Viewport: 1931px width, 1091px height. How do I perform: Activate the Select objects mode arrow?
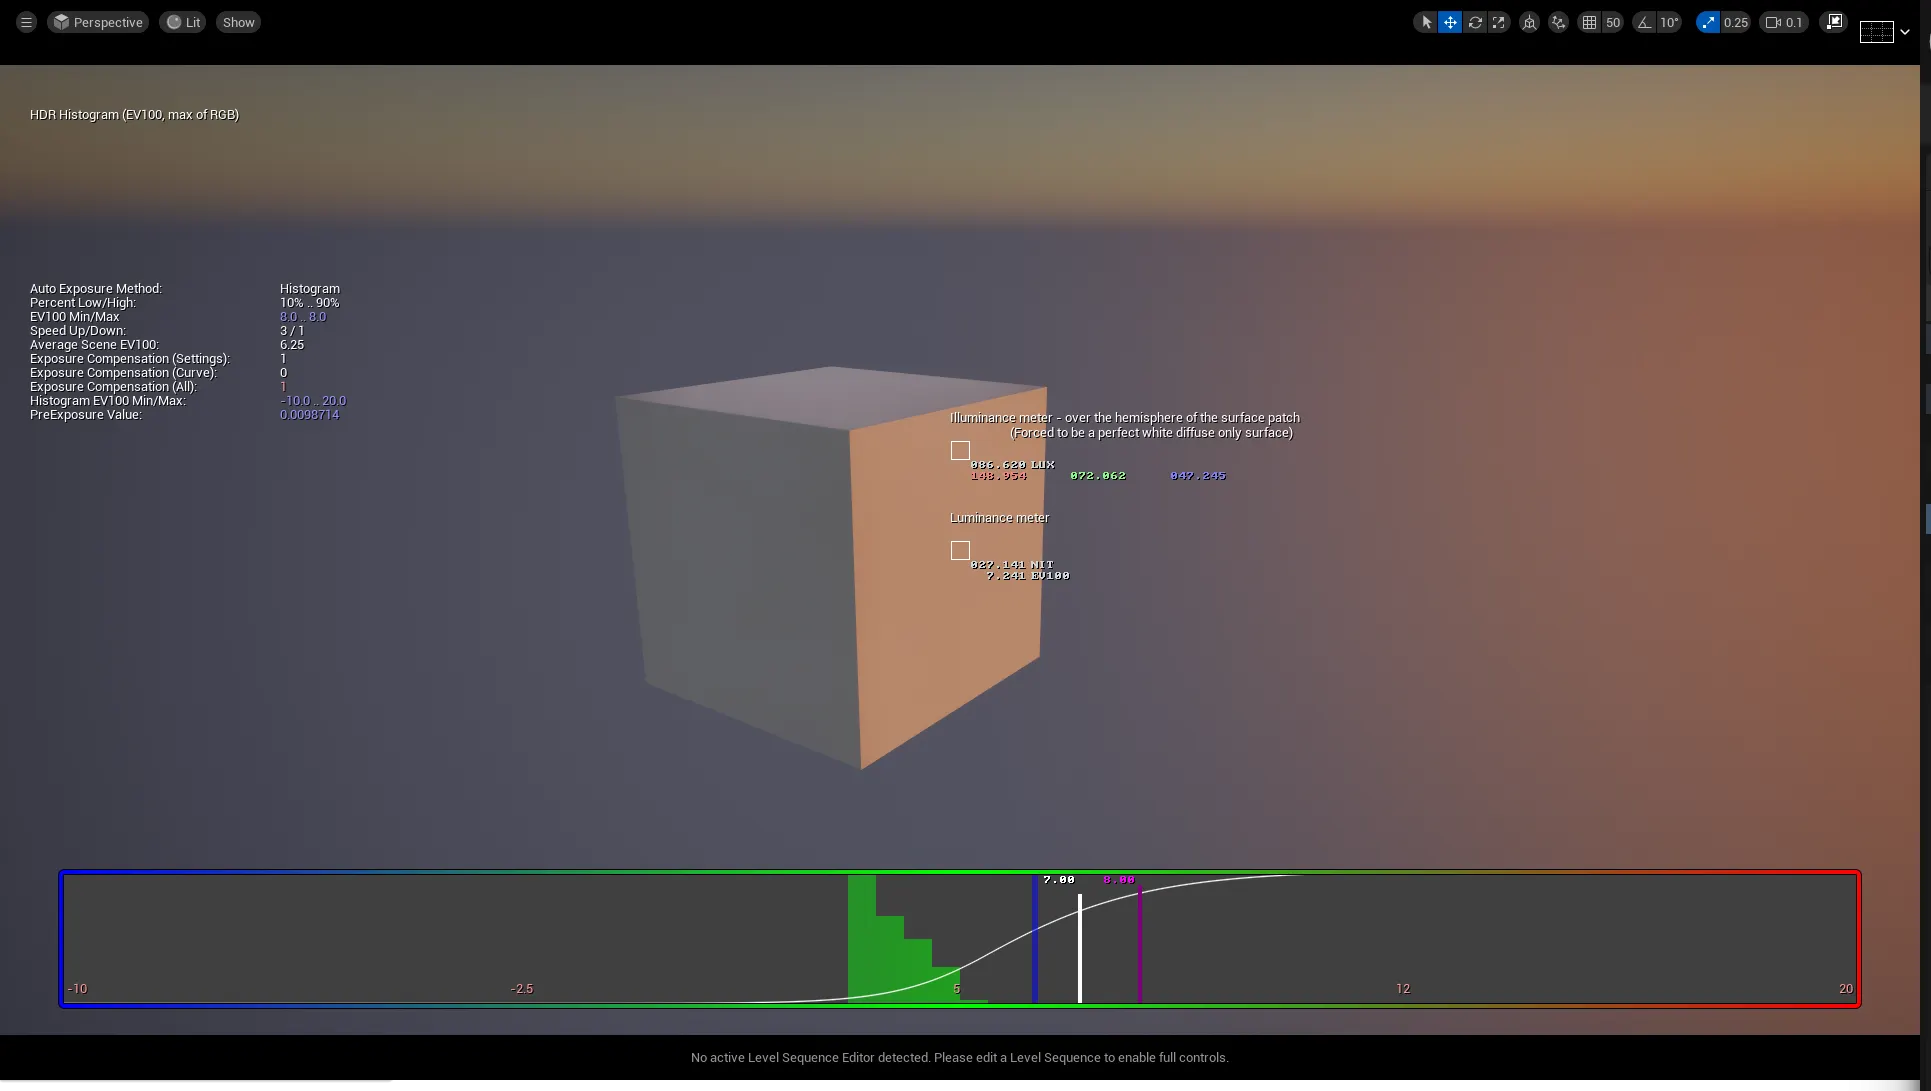[1426, 22]
